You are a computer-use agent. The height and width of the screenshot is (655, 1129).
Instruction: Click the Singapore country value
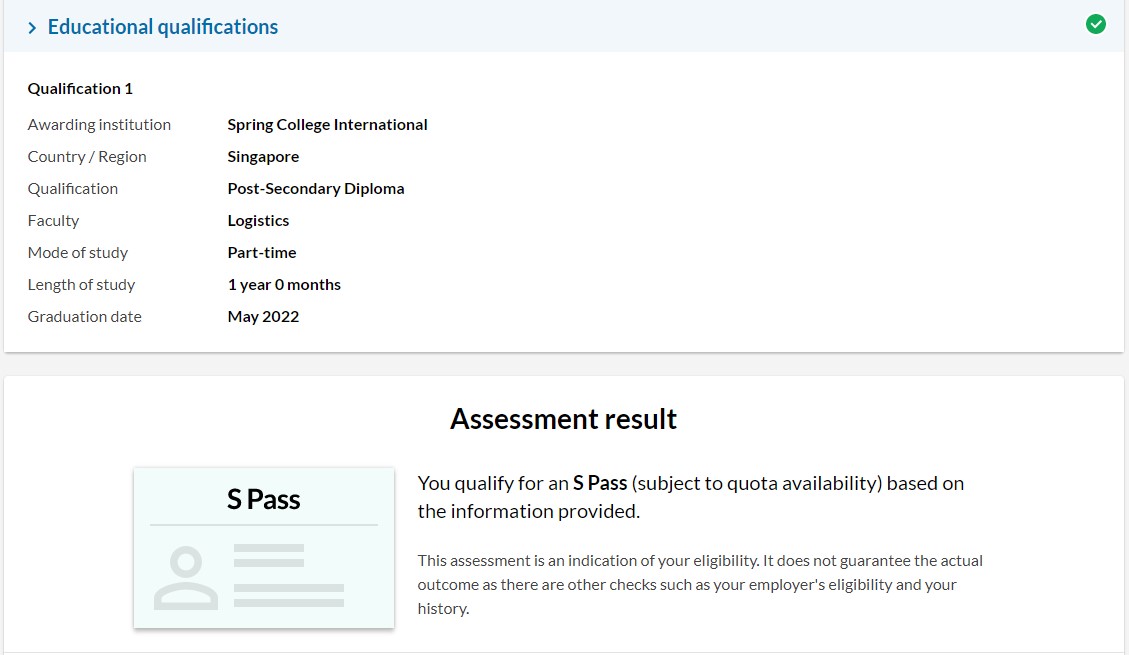click(x=263, y=157)
